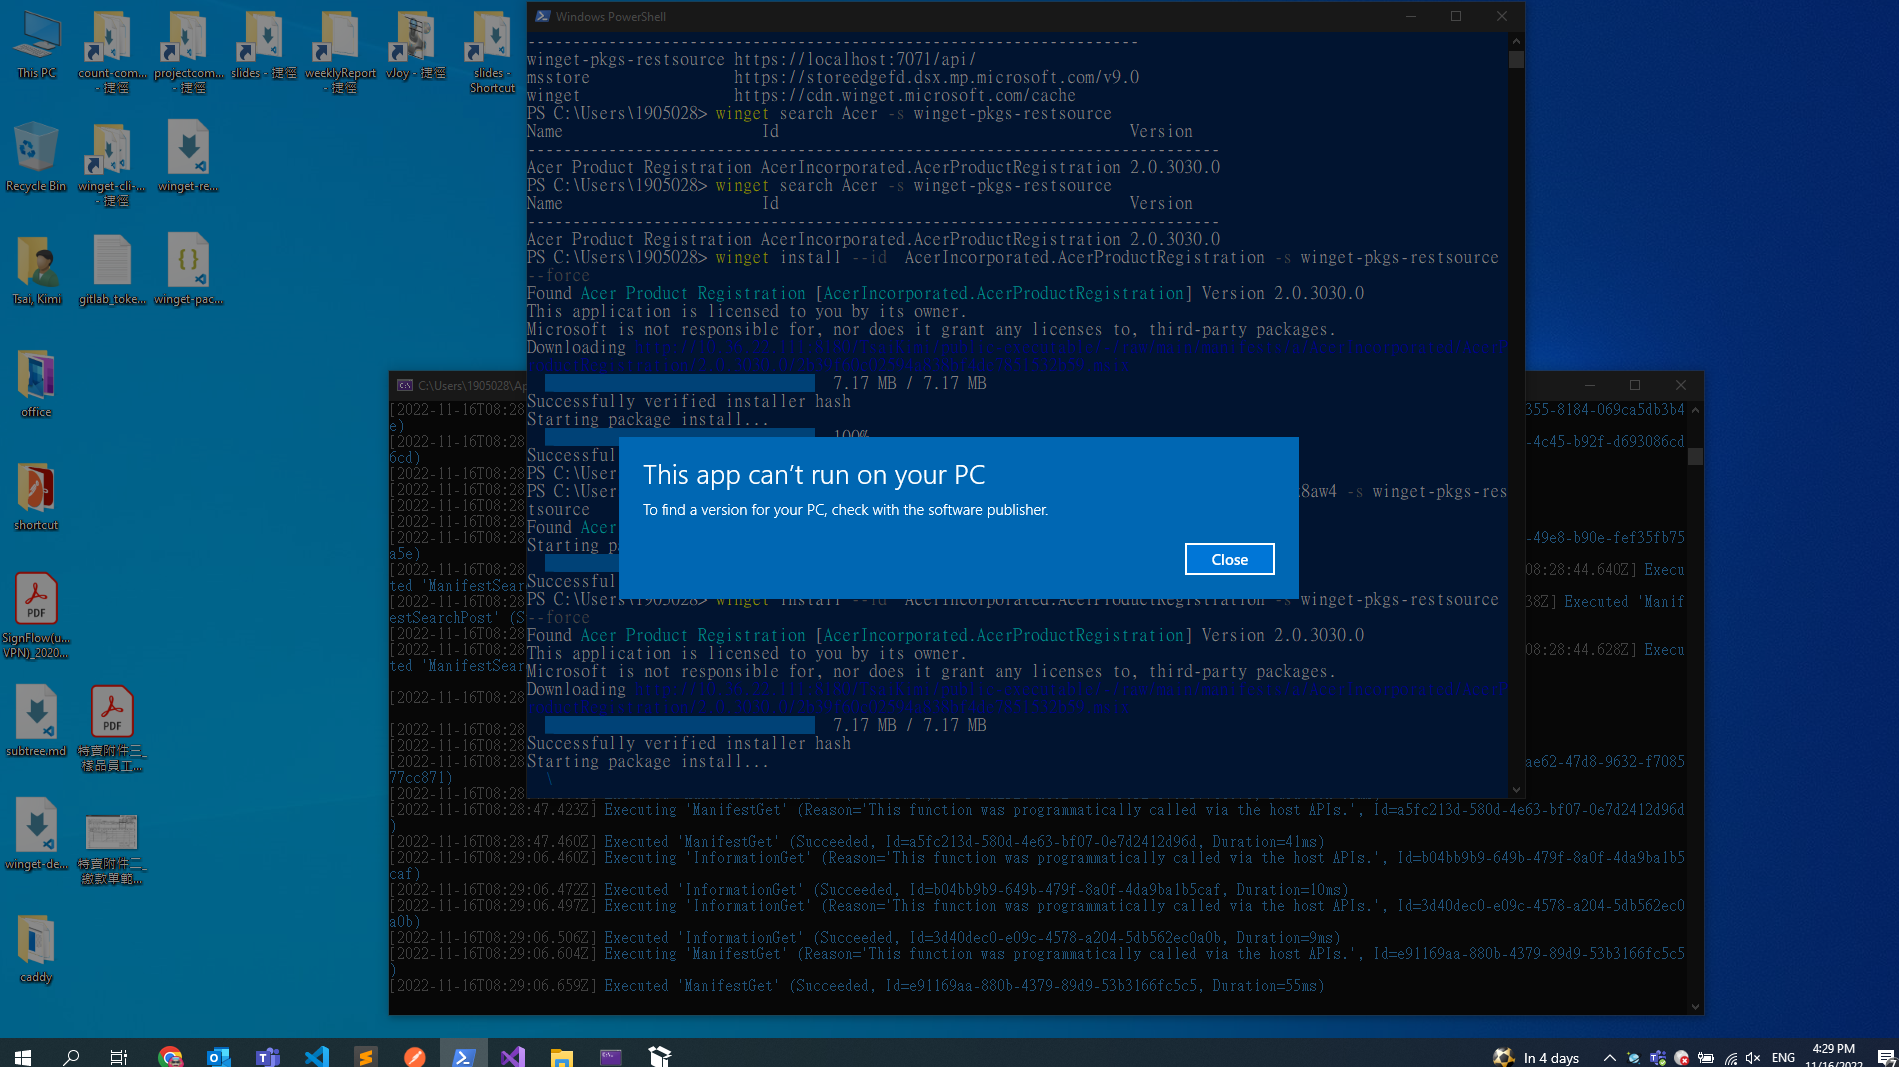Select the winget-re markdown file

tap(188, 157)
